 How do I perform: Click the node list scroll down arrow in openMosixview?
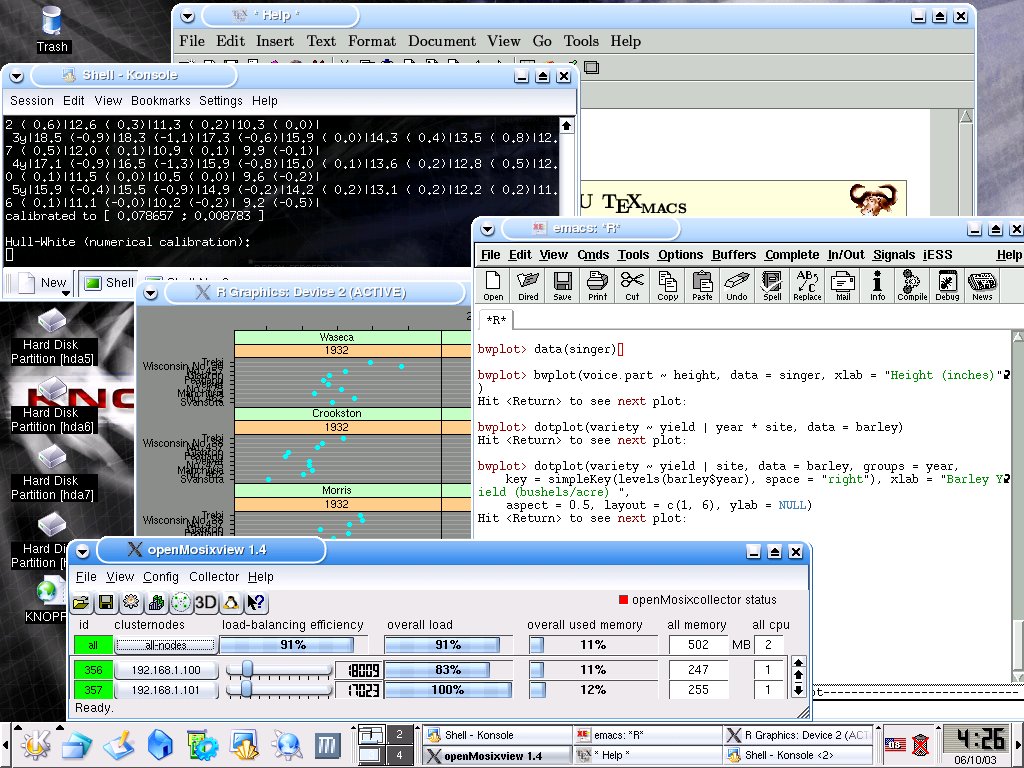tap(797, 690)
